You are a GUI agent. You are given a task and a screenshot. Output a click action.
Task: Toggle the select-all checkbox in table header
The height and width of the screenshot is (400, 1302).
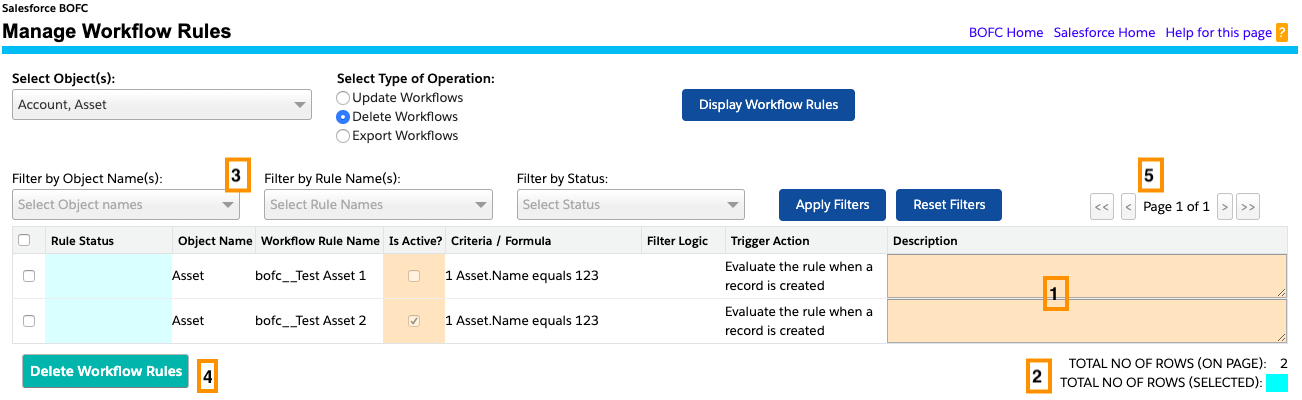[25, 240]
